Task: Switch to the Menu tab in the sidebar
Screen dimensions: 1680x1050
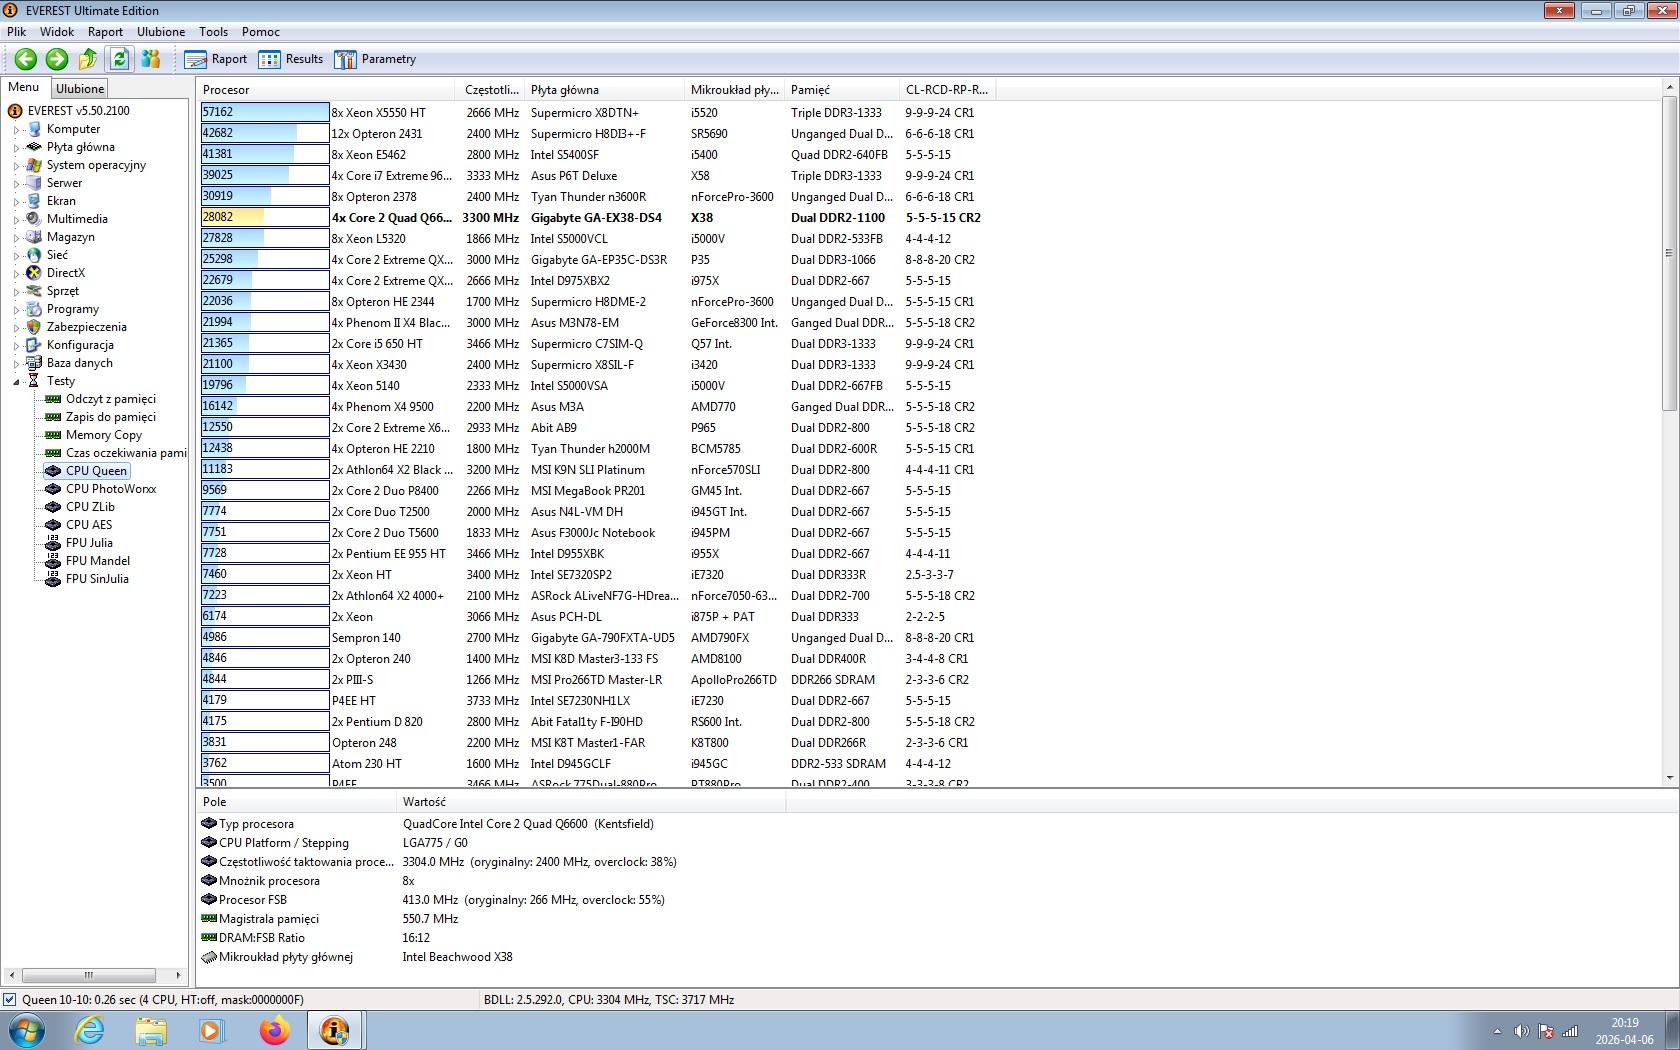Action: 24,87
